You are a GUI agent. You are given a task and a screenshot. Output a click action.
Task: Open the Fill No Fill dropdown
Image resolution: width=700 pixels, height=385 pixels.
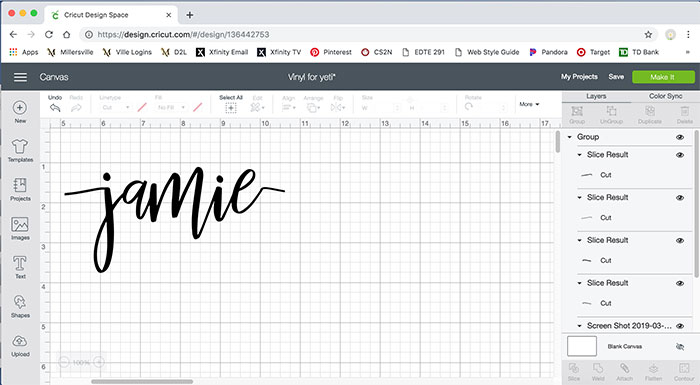pos(171,108)
